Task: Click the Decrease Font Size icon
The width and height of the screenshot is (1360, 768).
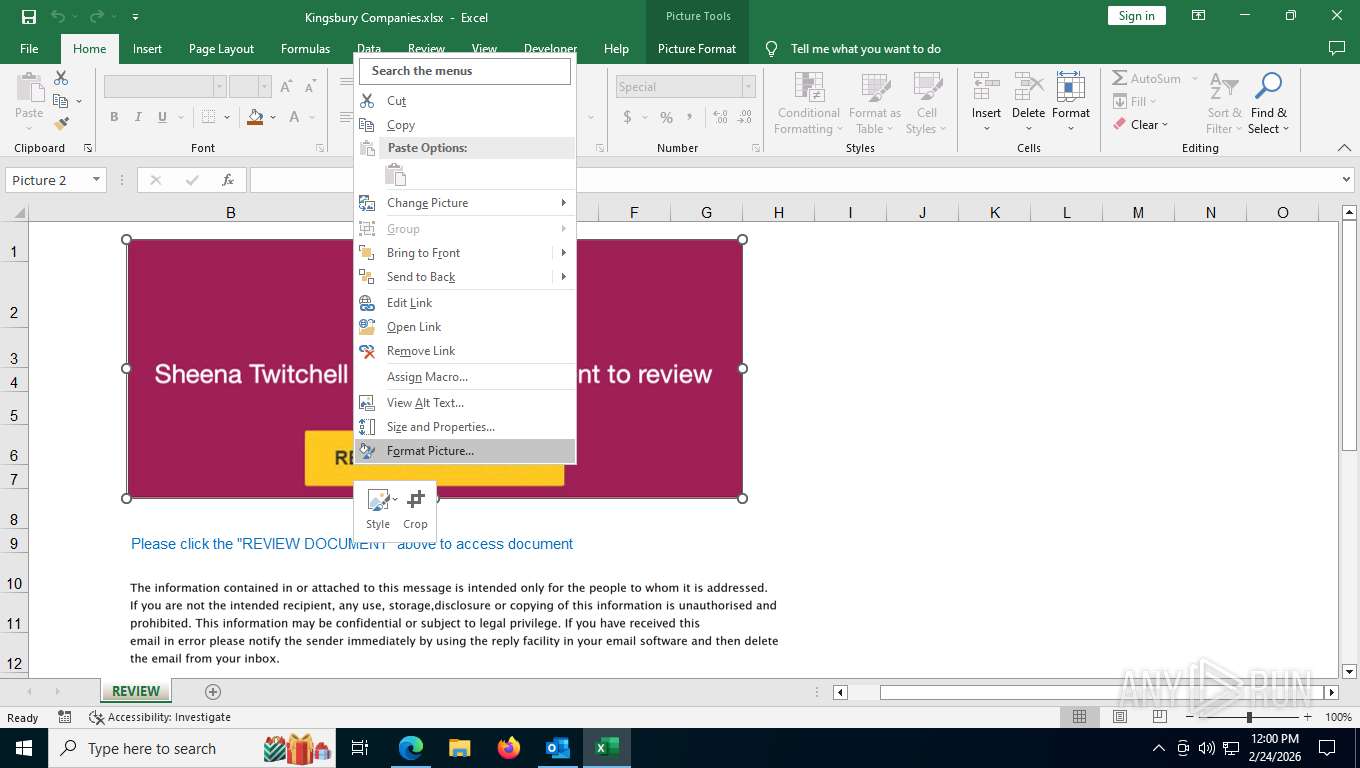Action: [311, 87]
